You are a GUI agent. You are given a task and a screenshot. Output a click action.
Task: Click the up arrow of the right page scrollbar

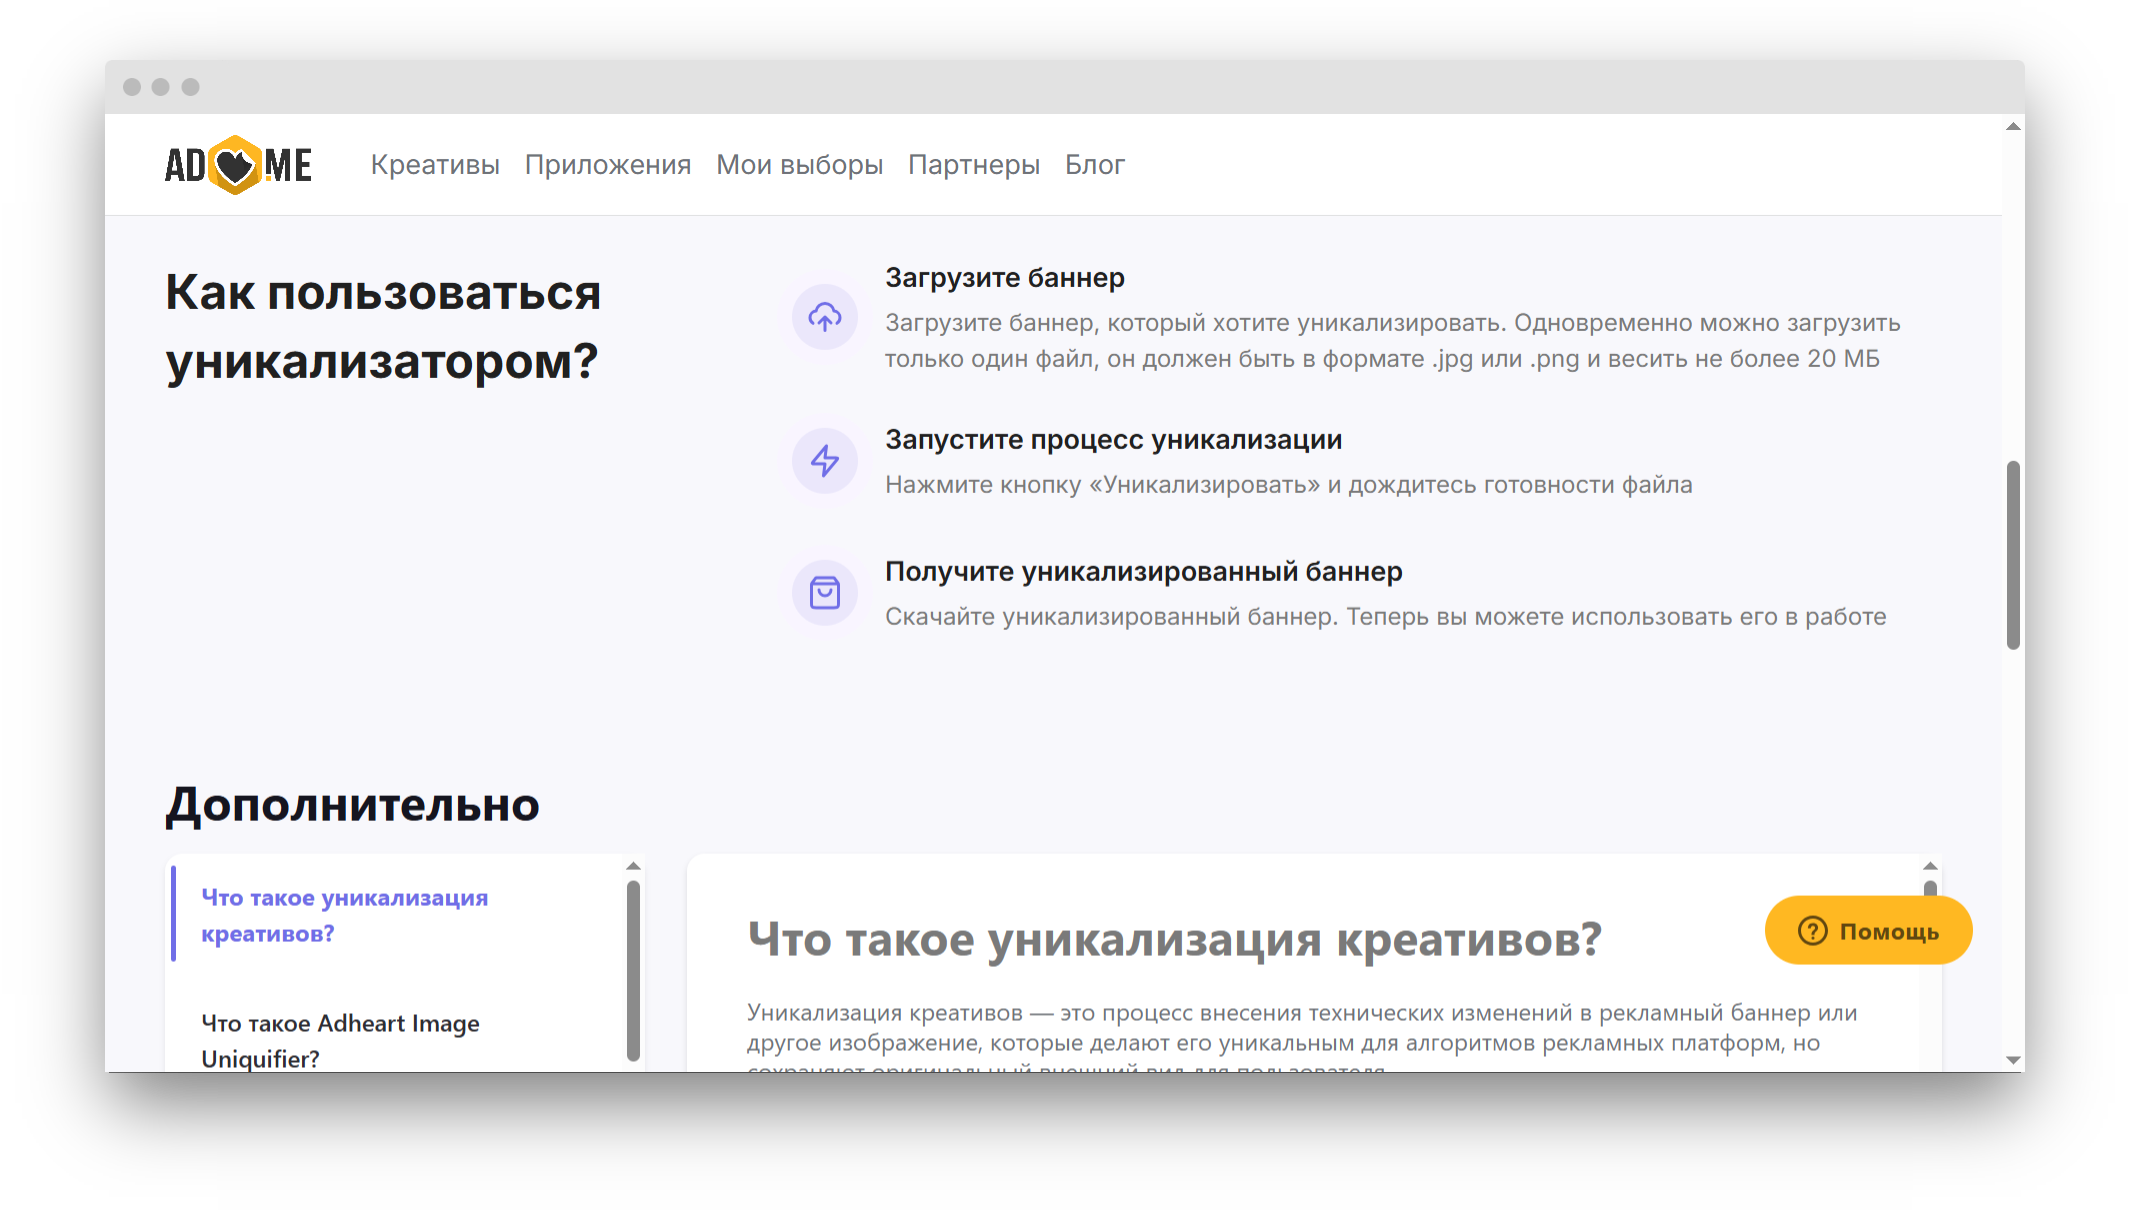point(2012,126)
